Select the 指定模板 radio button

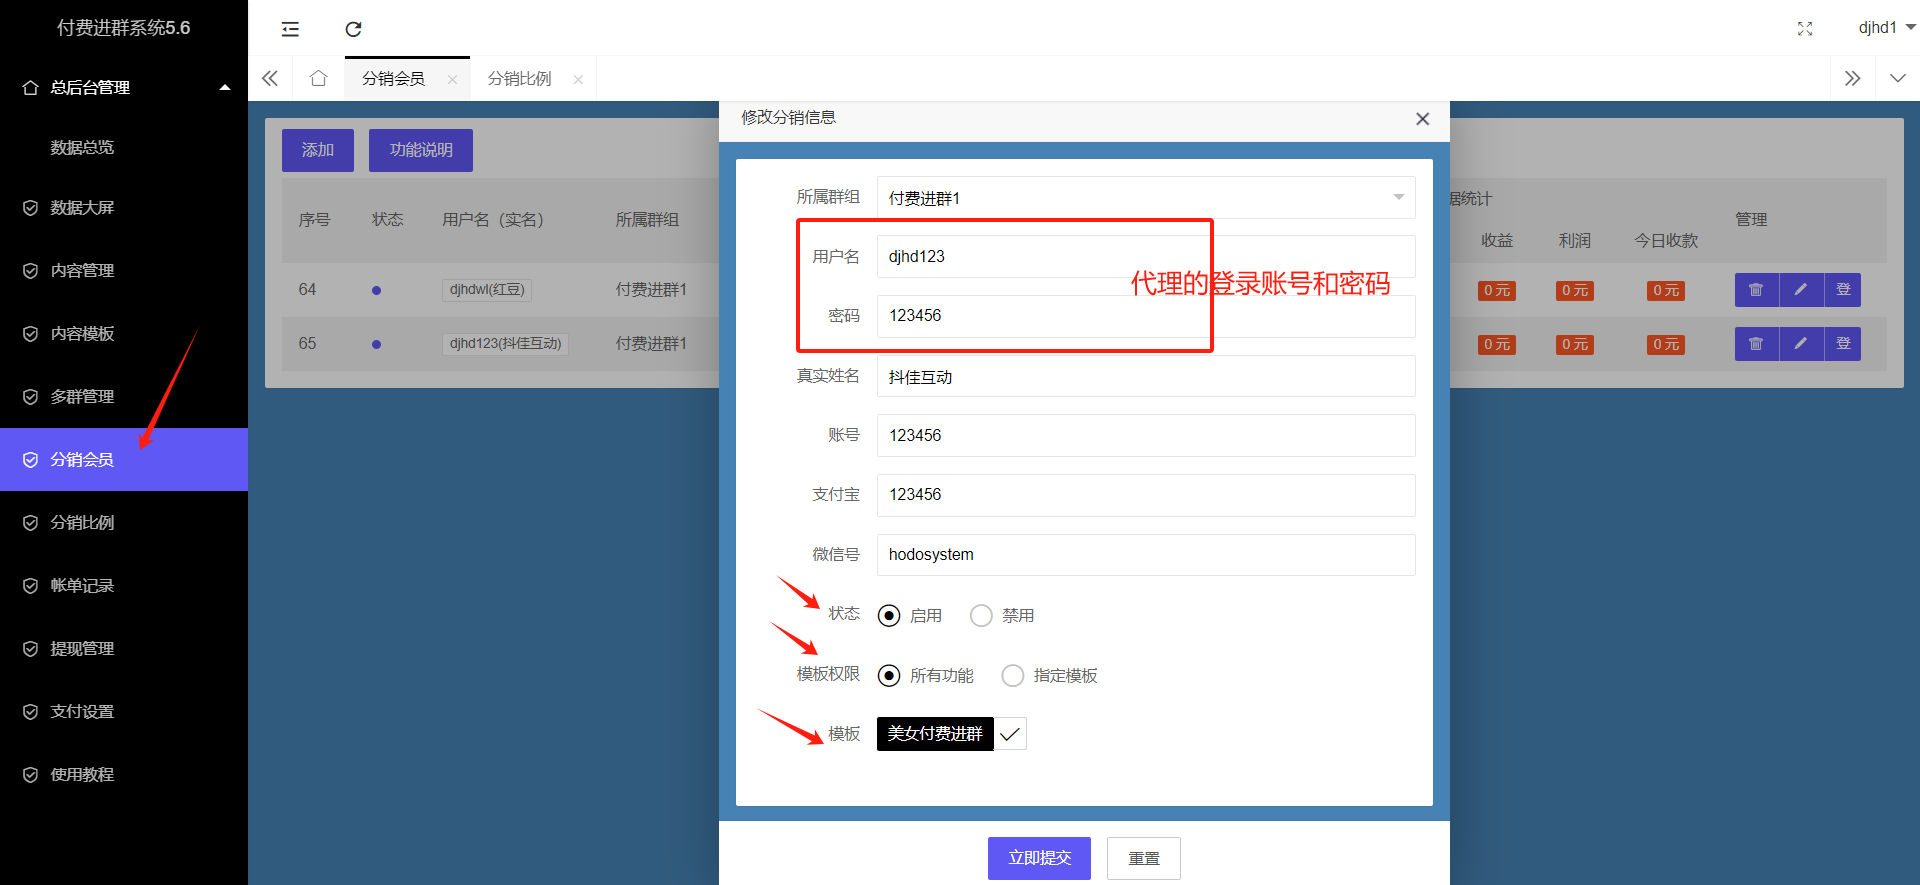(1013, 675)
